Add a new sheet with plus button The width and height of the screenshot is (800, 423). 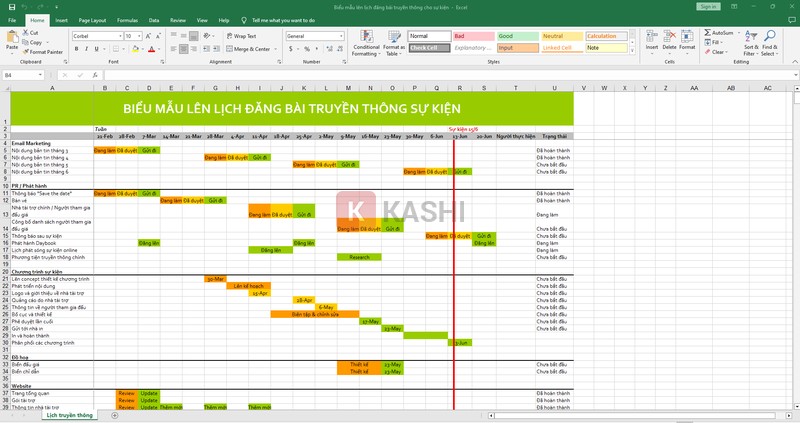point(115,415)
